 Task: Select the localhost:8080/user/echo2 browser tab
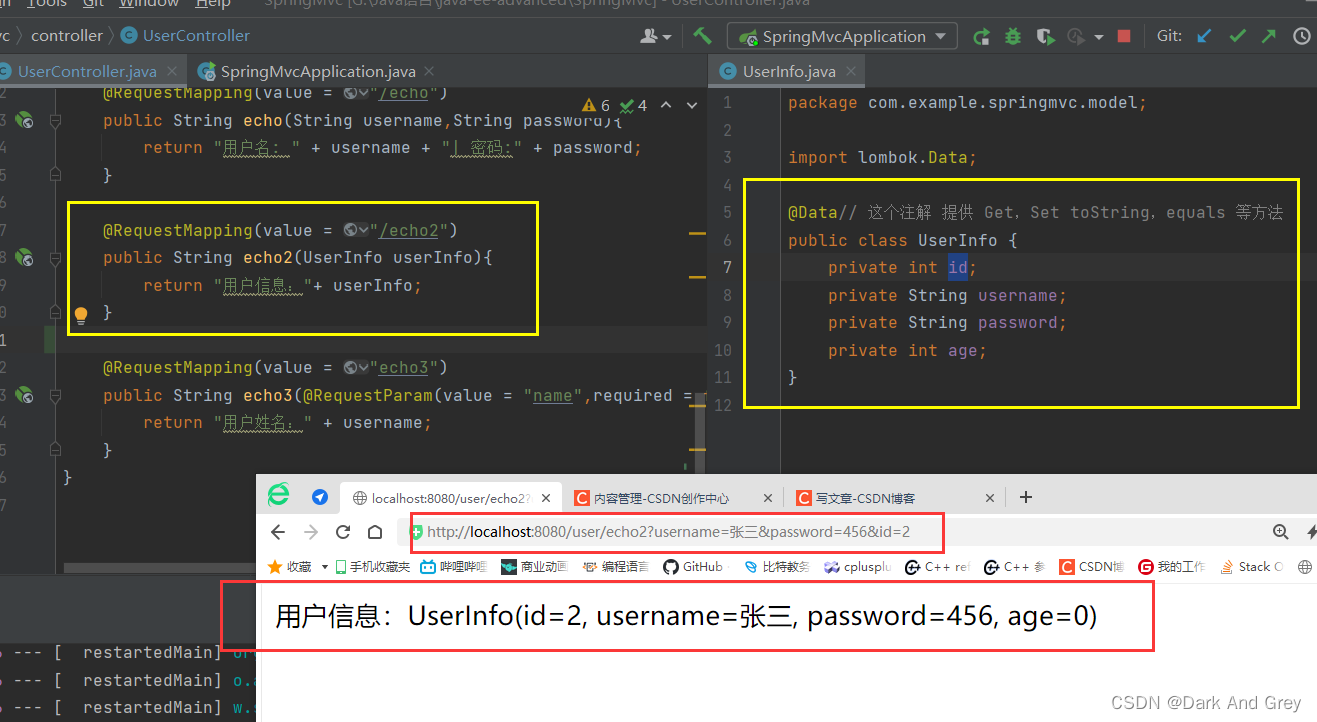[x=450, y=497]
